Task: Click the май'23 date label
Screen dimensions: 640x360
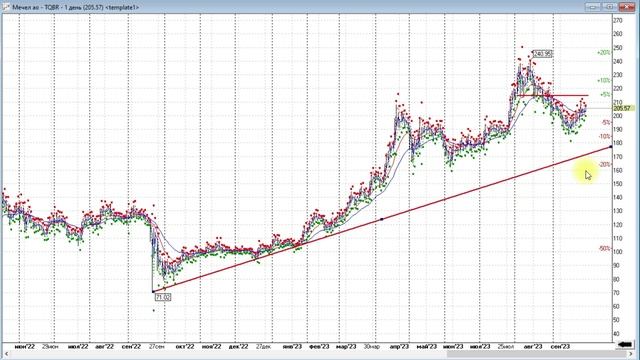Action: coord(427,346)
